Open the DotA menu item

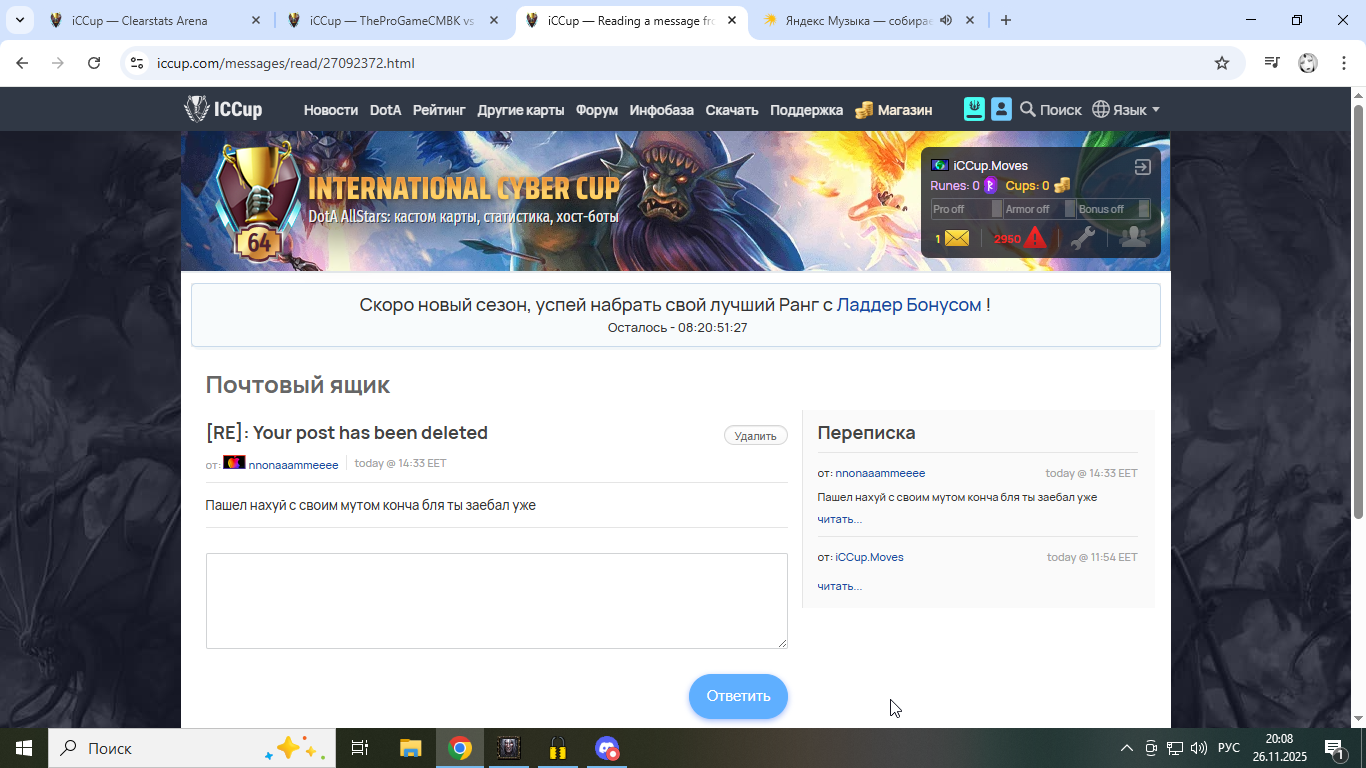385,110
